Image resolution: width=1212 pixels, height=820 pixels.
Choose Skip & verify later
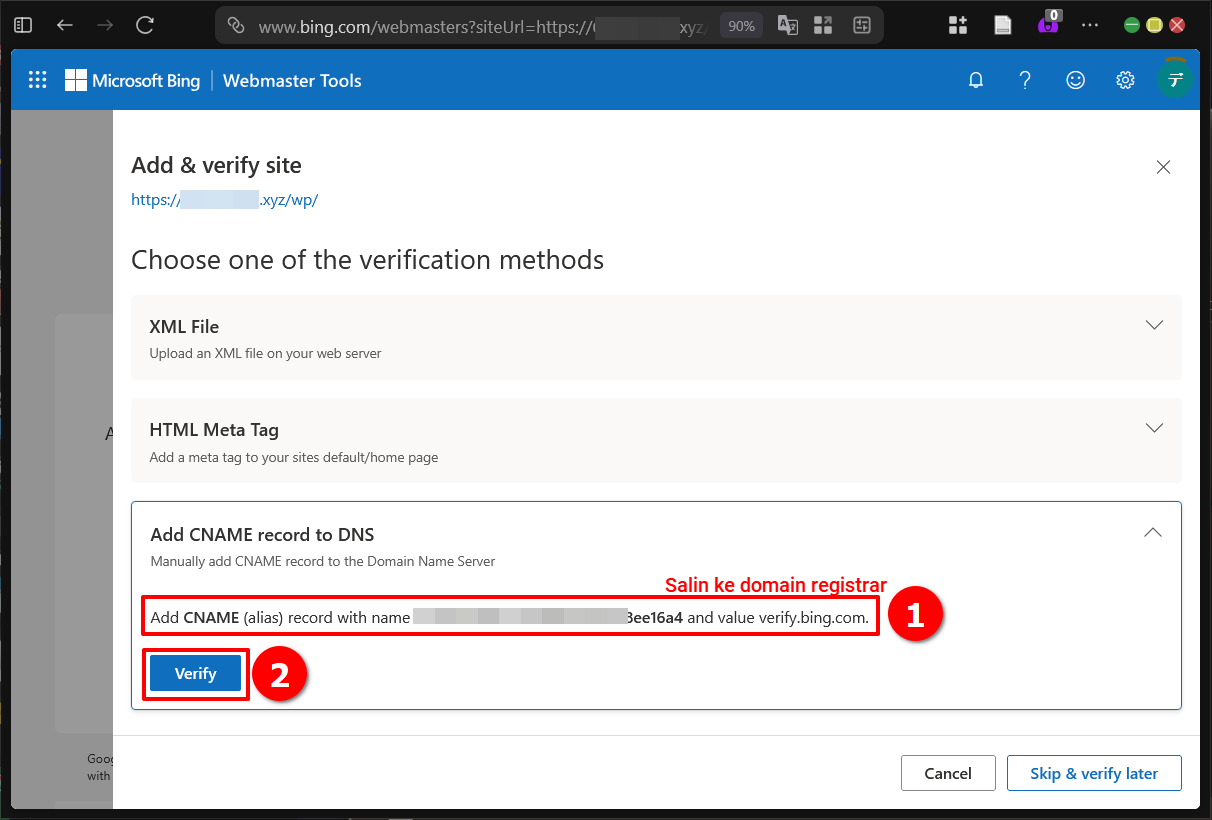tap(1094, 772)
